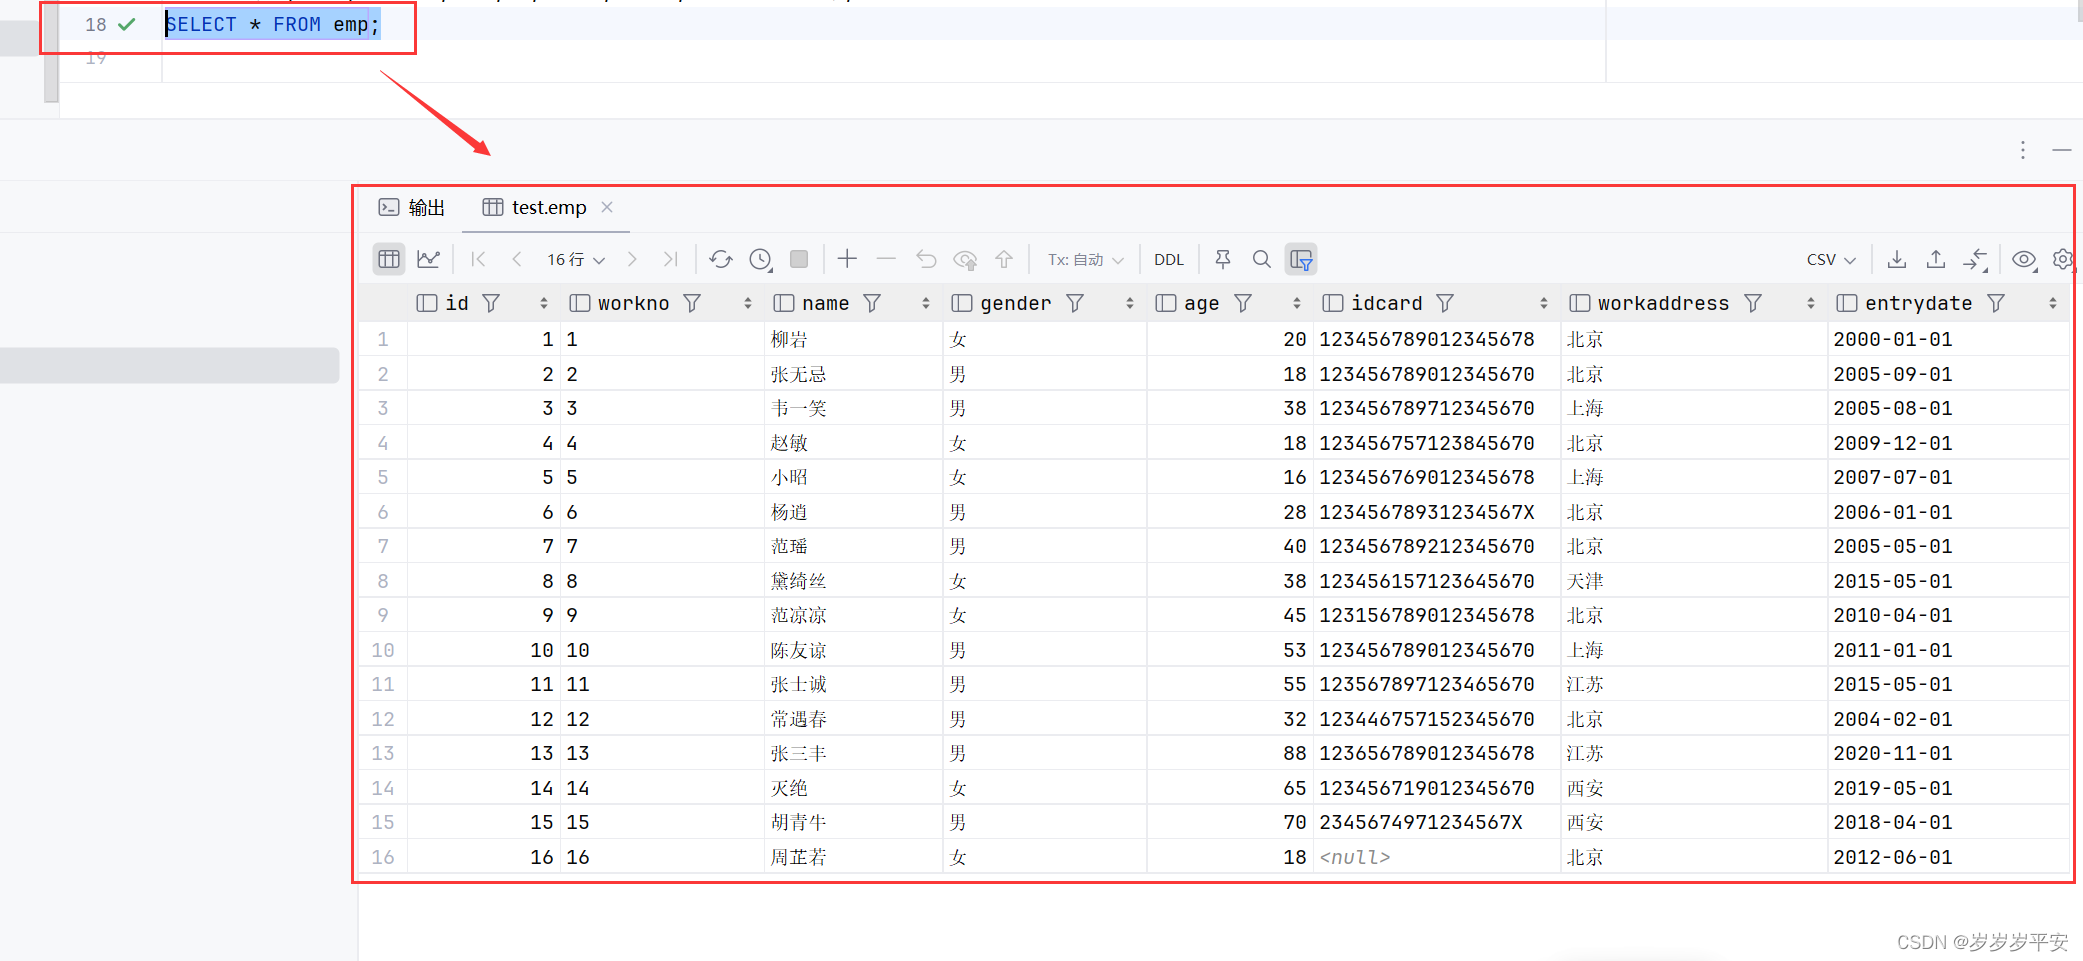Filter the id column

point(491,303)
